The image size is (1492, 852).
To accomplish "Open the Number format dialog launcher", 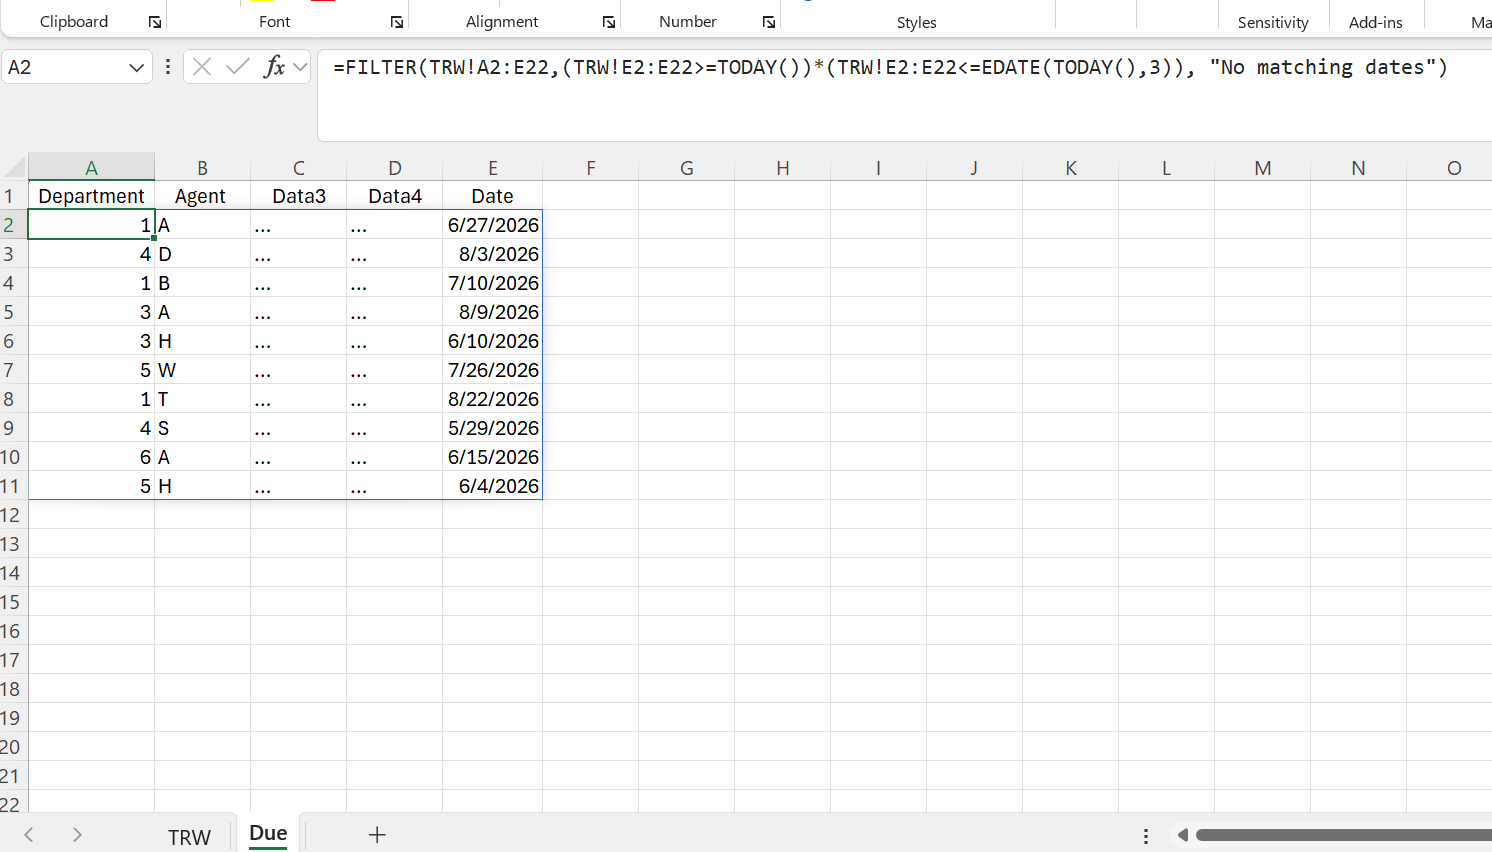I will tap(769, 22).
